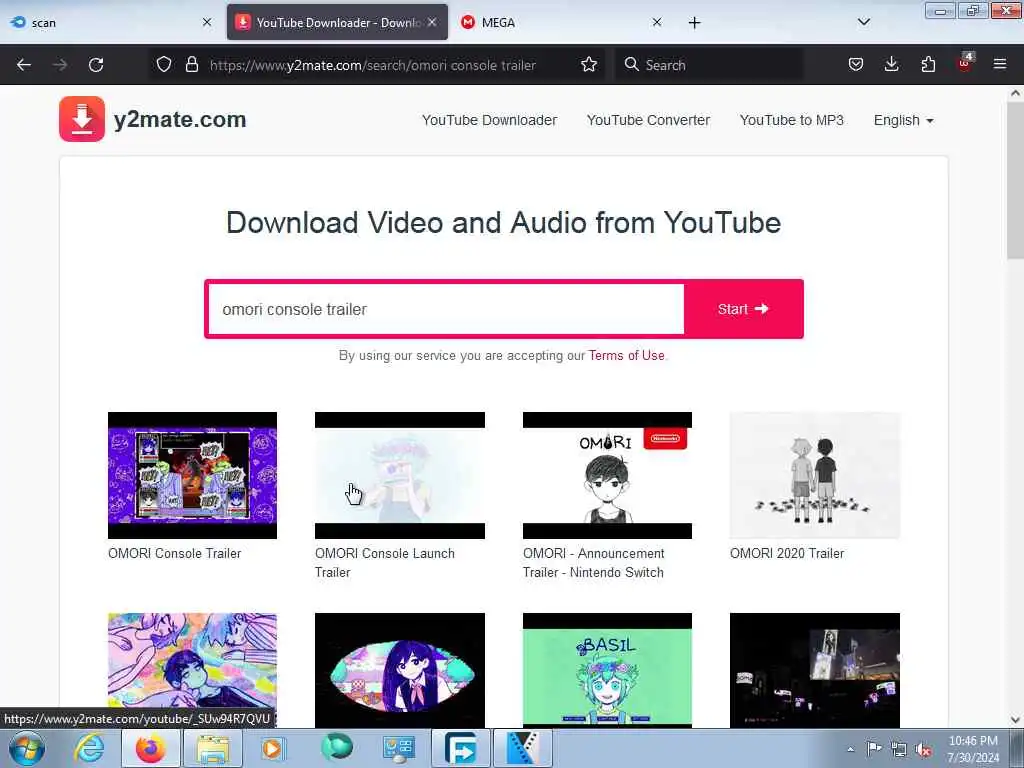The height and width of the screenshot is (768, 1024).
Task: Expand the English language dropdown
Action: click(x=903, y=120)
